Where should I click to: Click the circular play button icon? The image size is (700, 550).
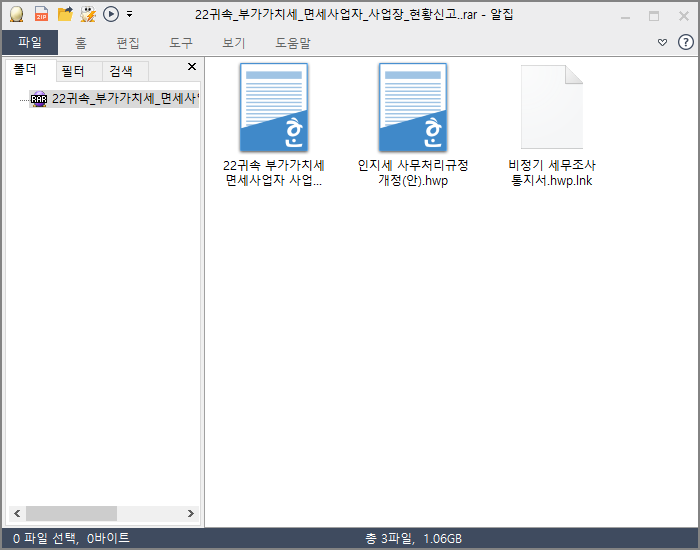[111, 14]
